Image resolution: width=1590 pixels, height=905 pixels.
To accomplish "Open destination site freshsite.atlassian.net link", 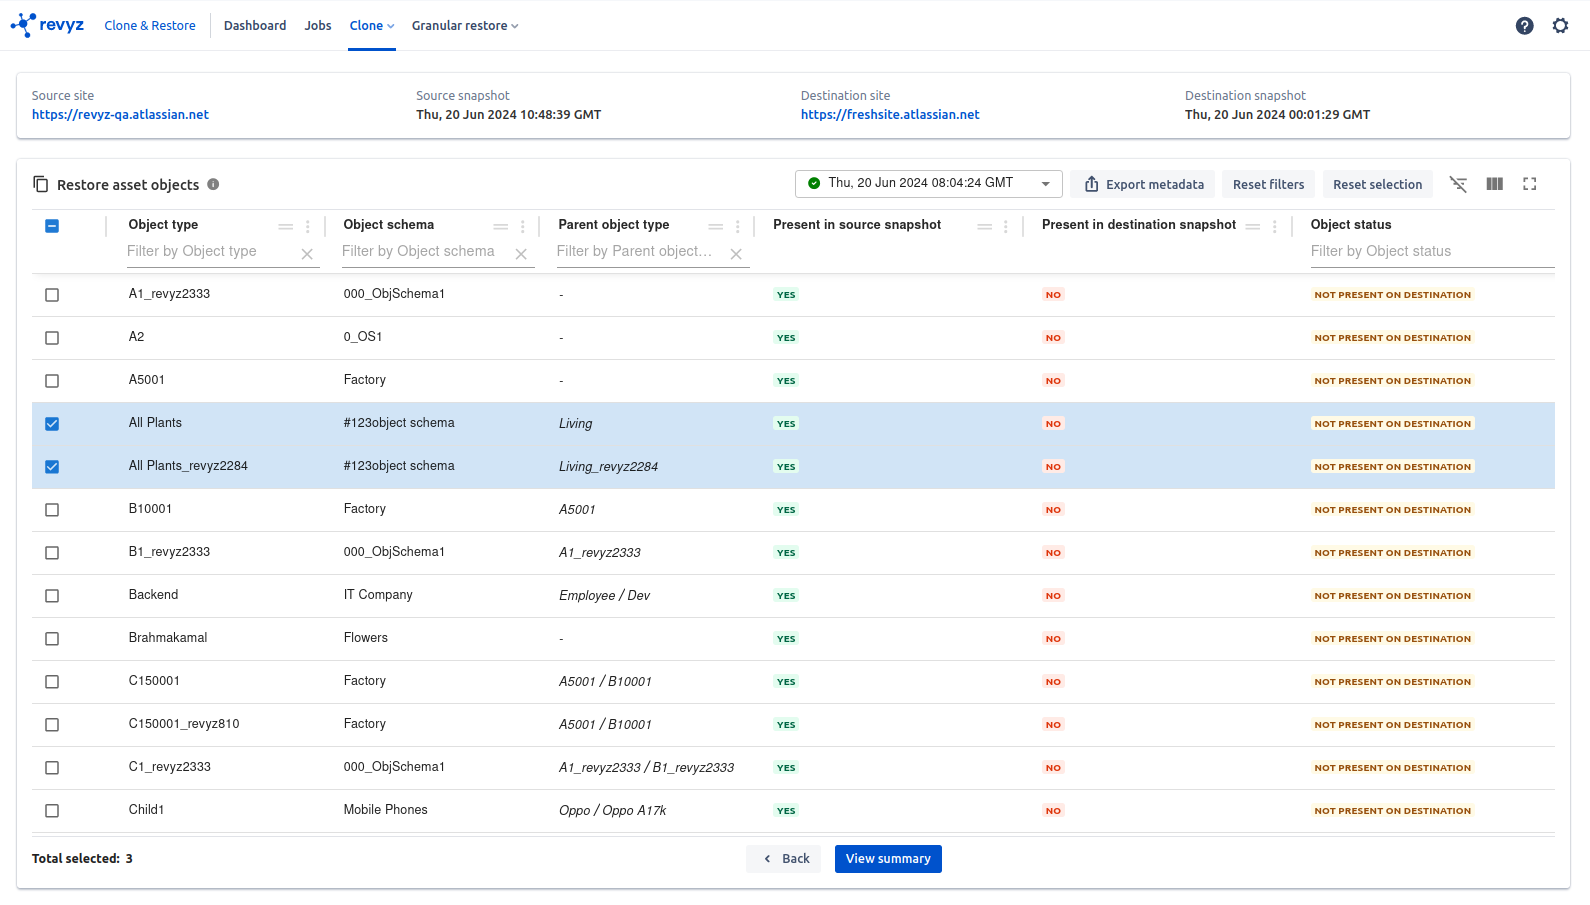I will tap(890, 115).
